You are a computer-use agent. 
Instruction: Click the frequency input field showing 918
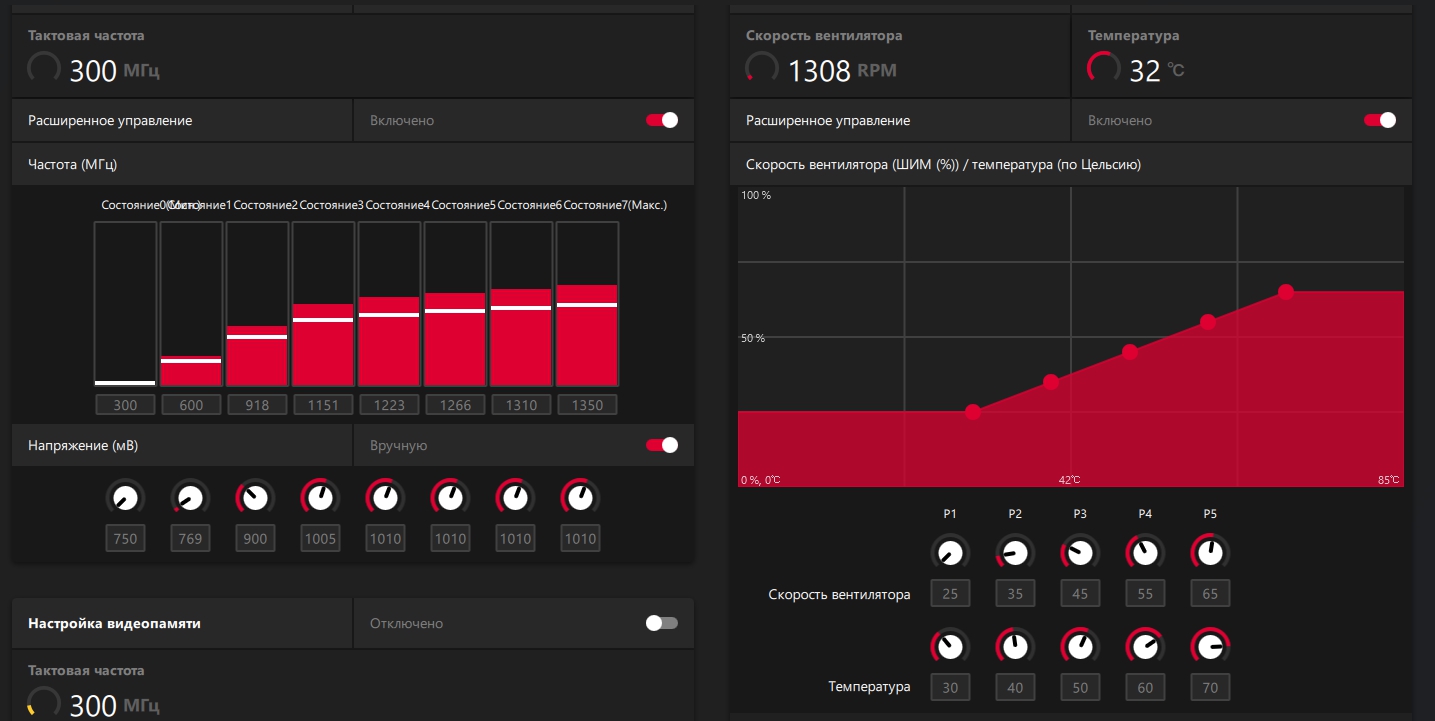(x=257, y=405)
